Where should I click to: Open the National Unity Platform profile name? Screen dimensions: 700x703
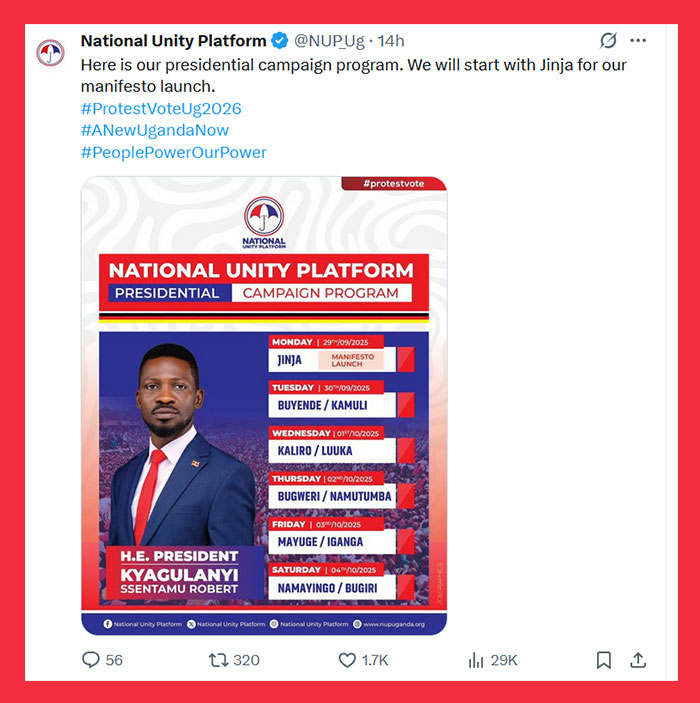pyautogui.click(x=174, y=41)
